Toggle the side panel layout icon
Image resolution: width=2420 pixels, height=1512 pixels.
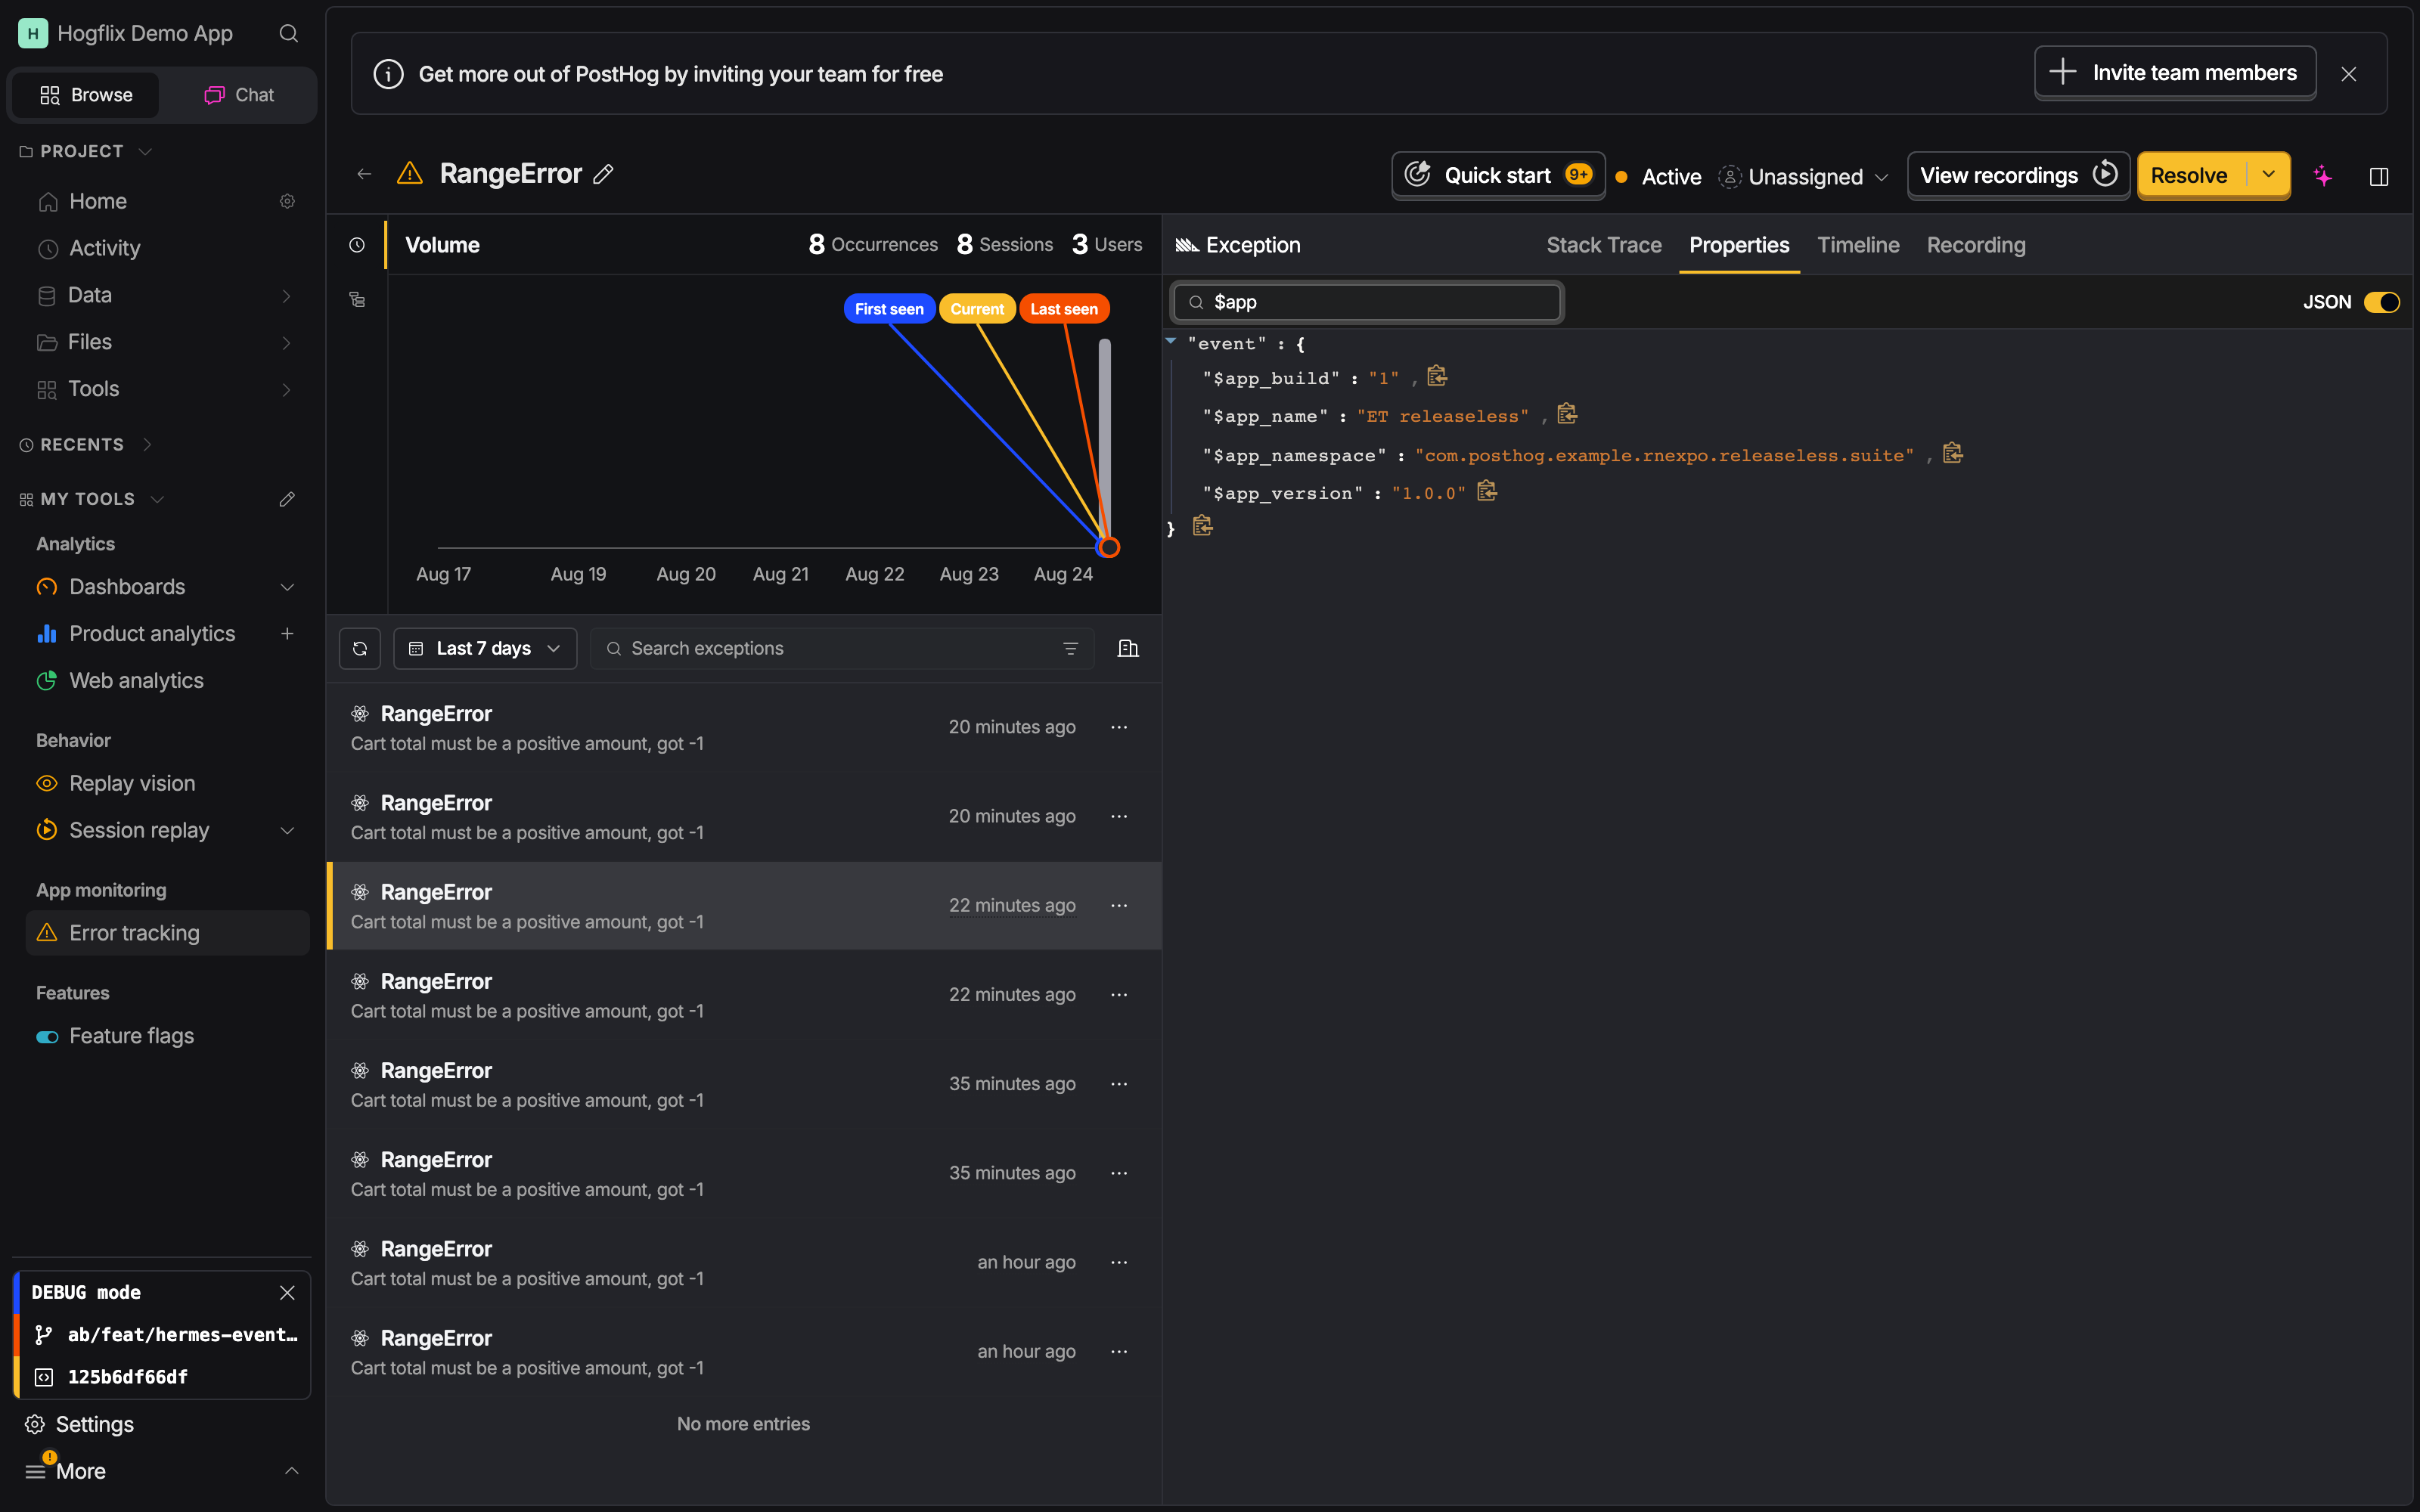pos(2379,176)
